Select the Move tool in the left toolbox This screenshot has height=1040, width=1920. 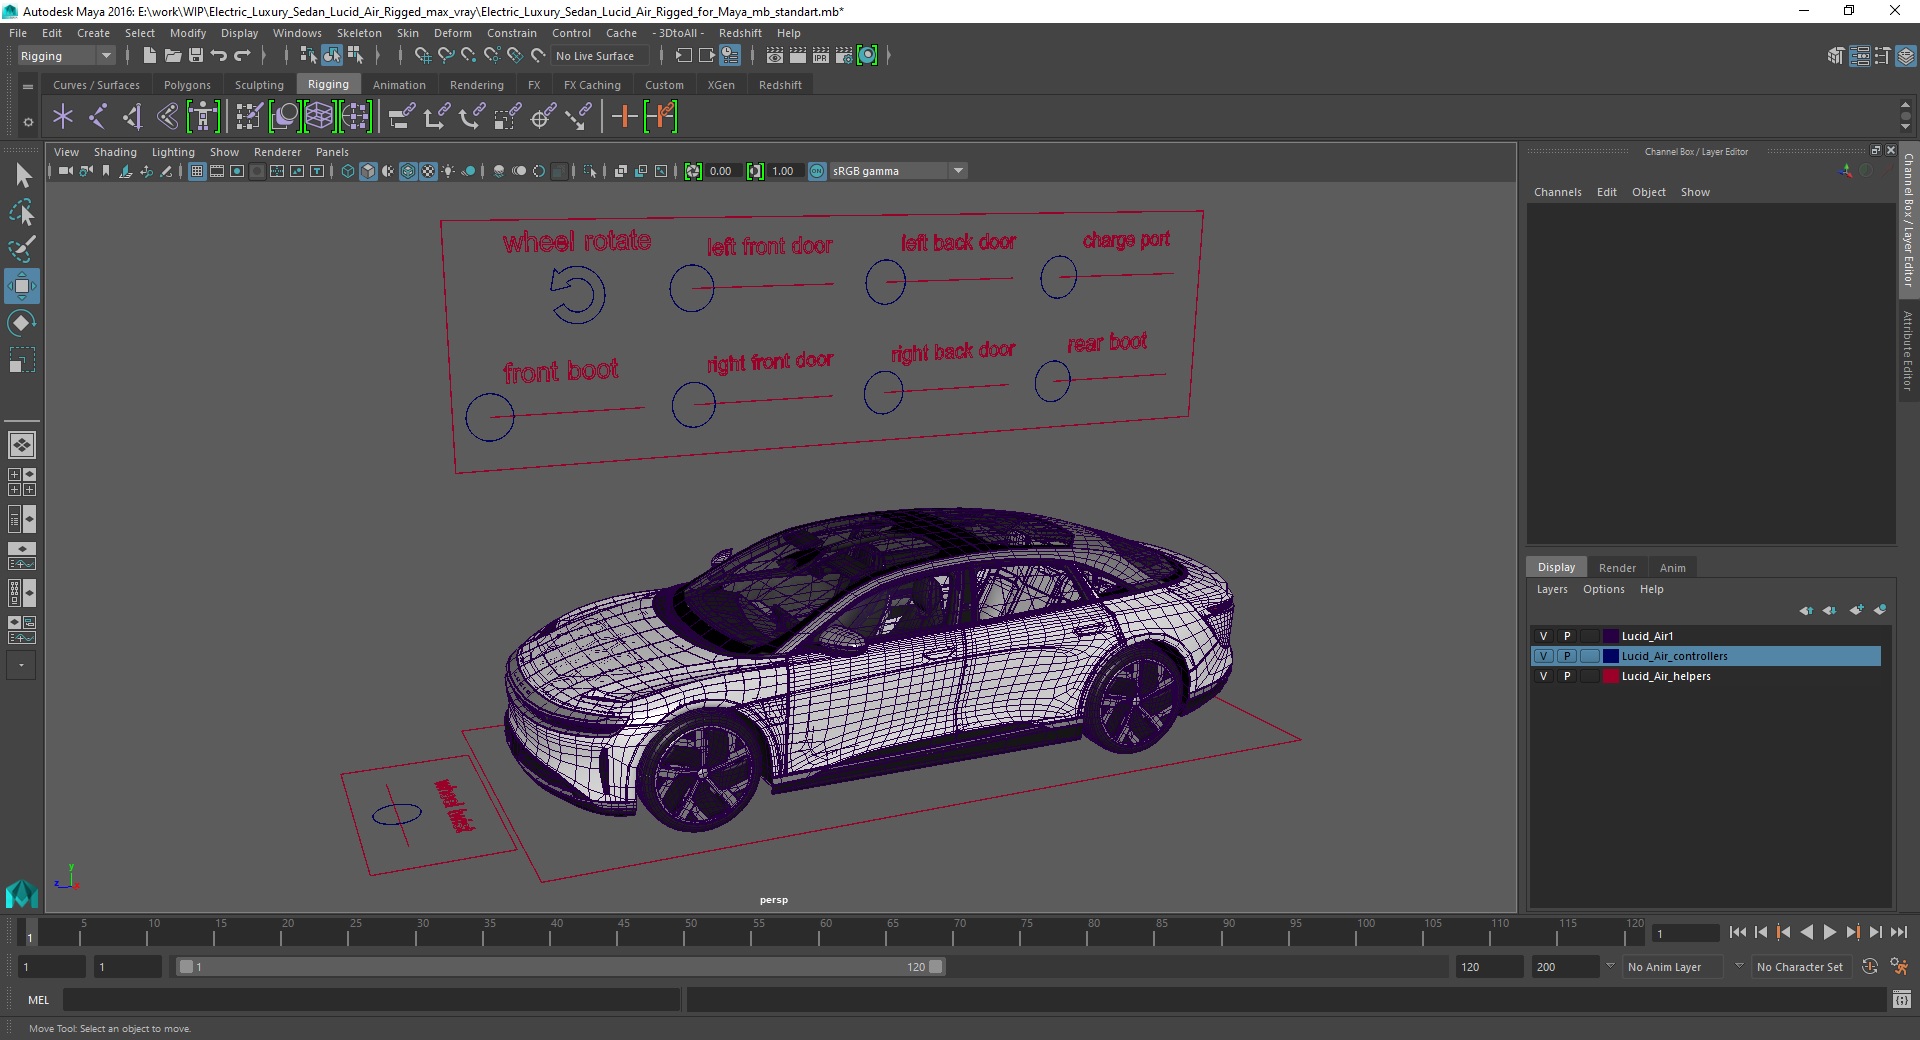click(21, 286)
